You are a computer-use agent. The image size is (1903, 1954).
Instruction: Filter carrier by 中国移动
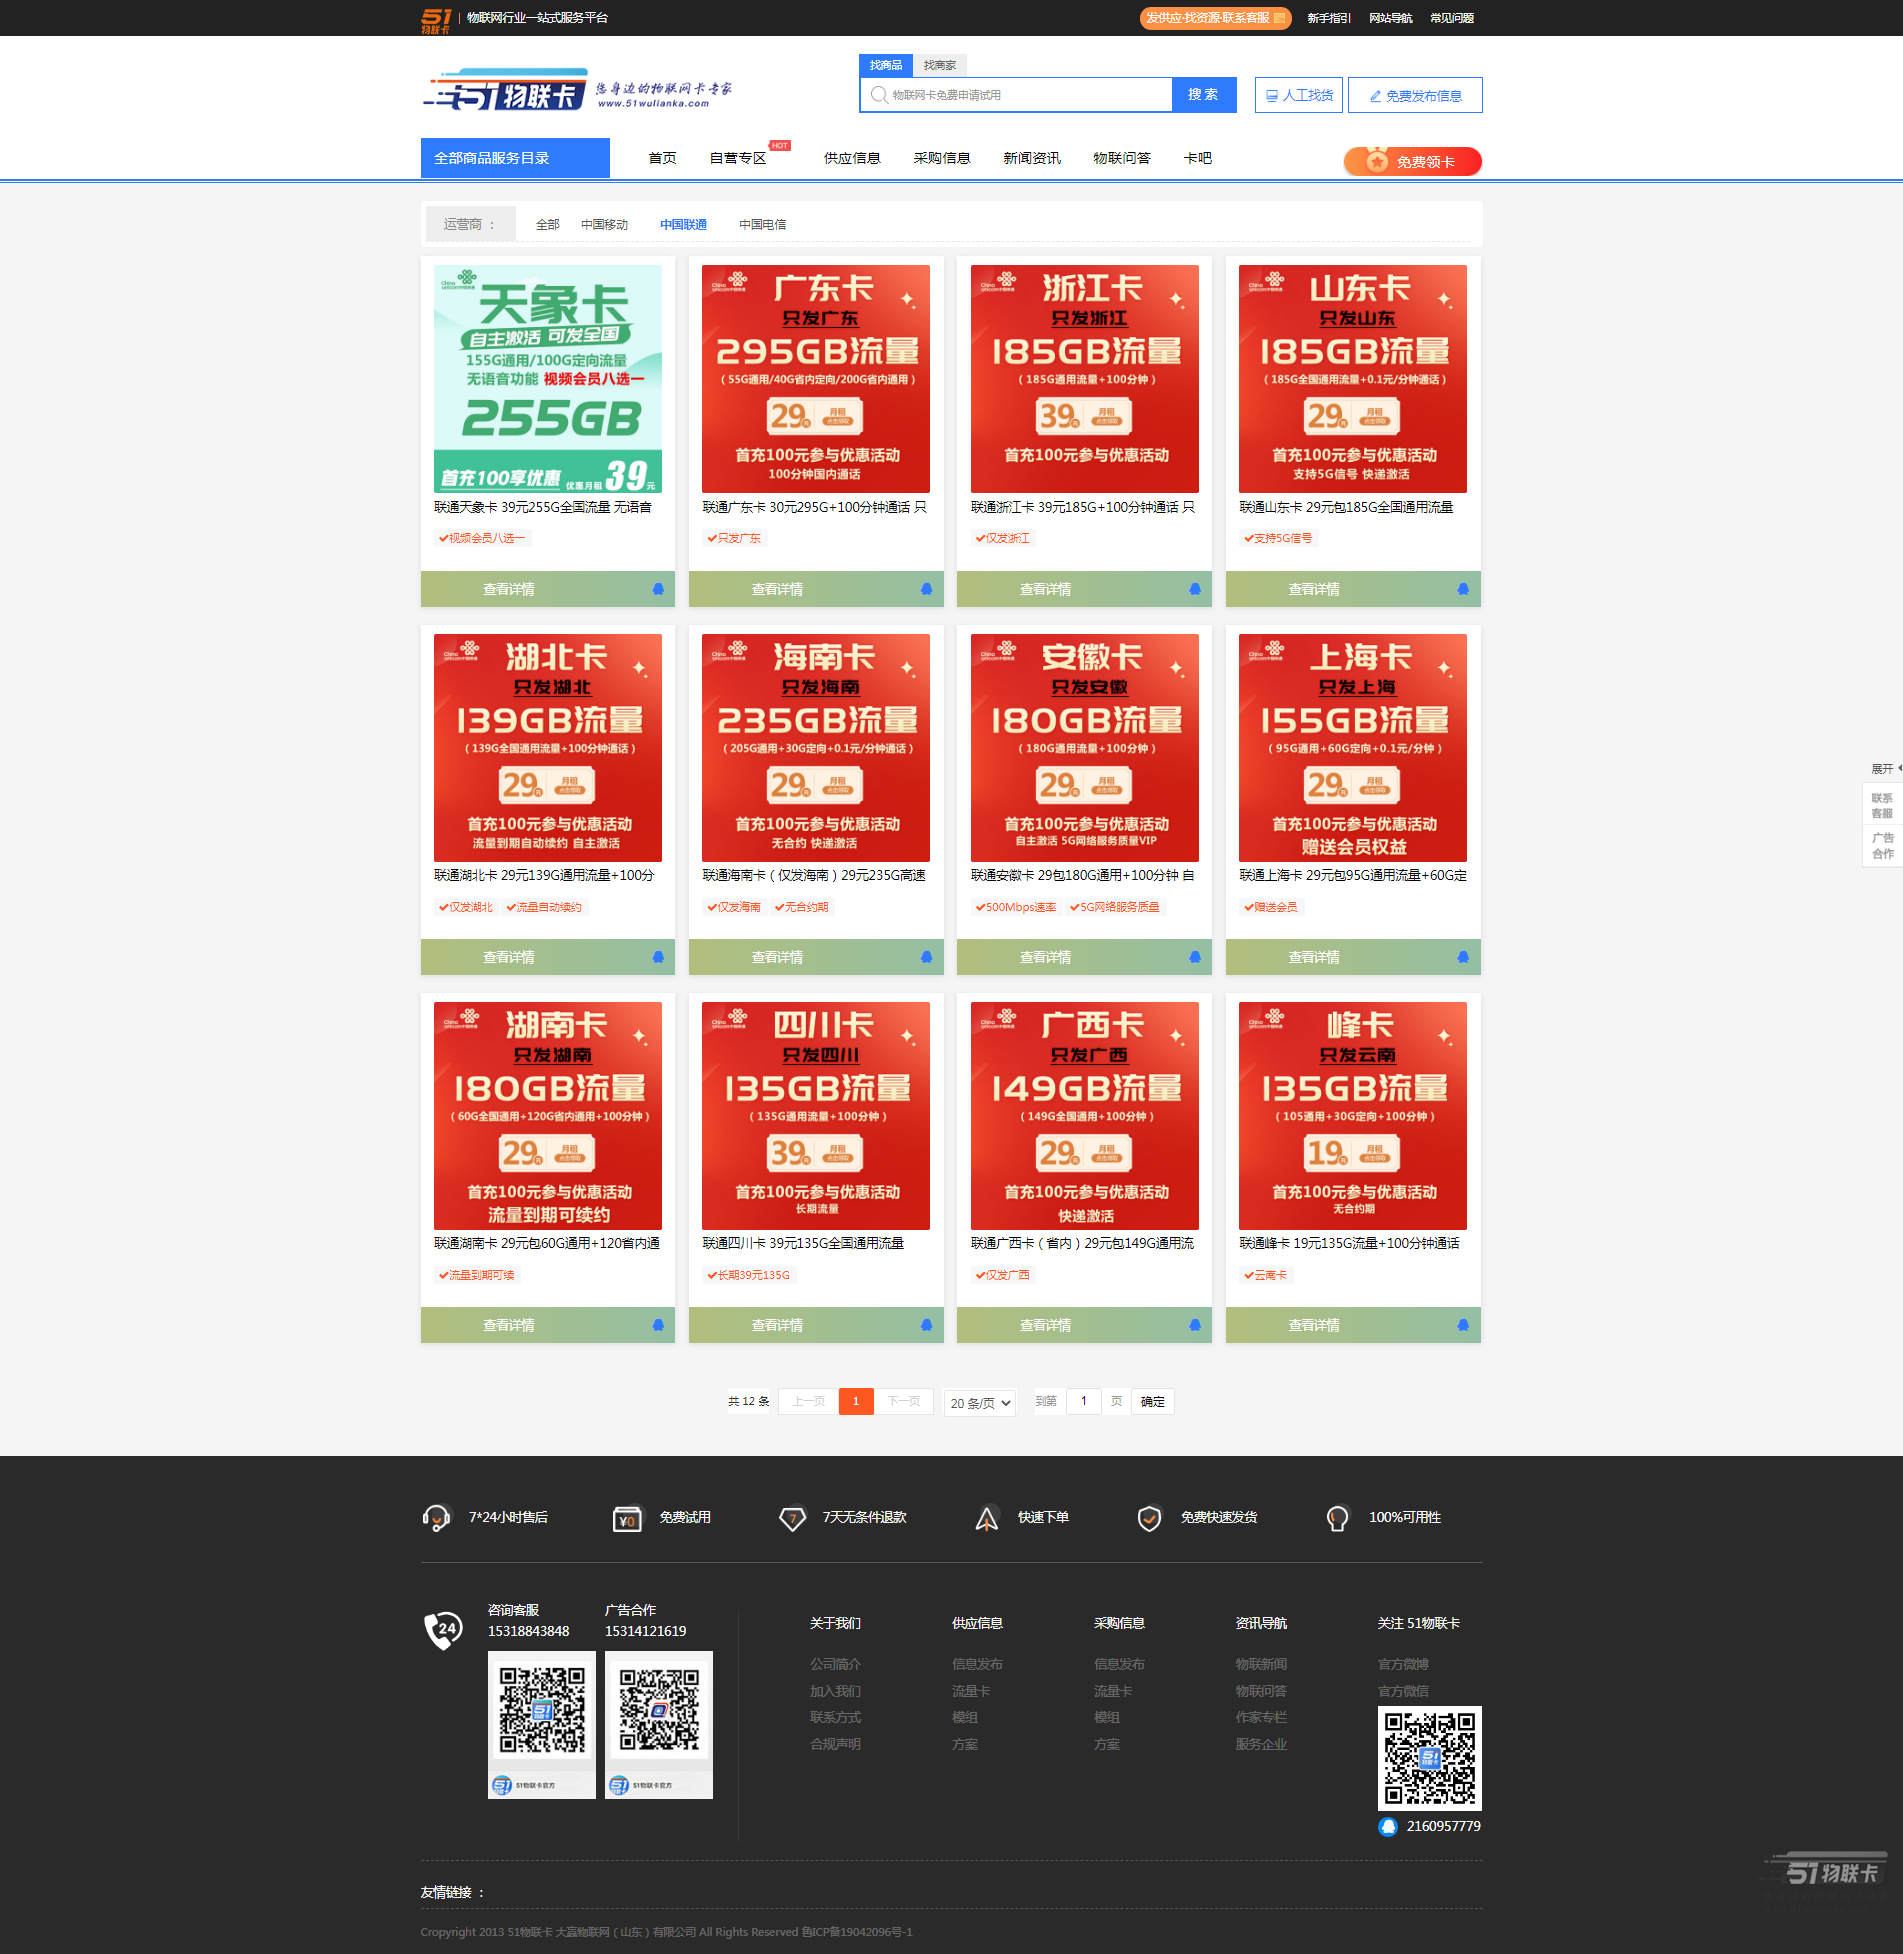[x=604, y=224]
